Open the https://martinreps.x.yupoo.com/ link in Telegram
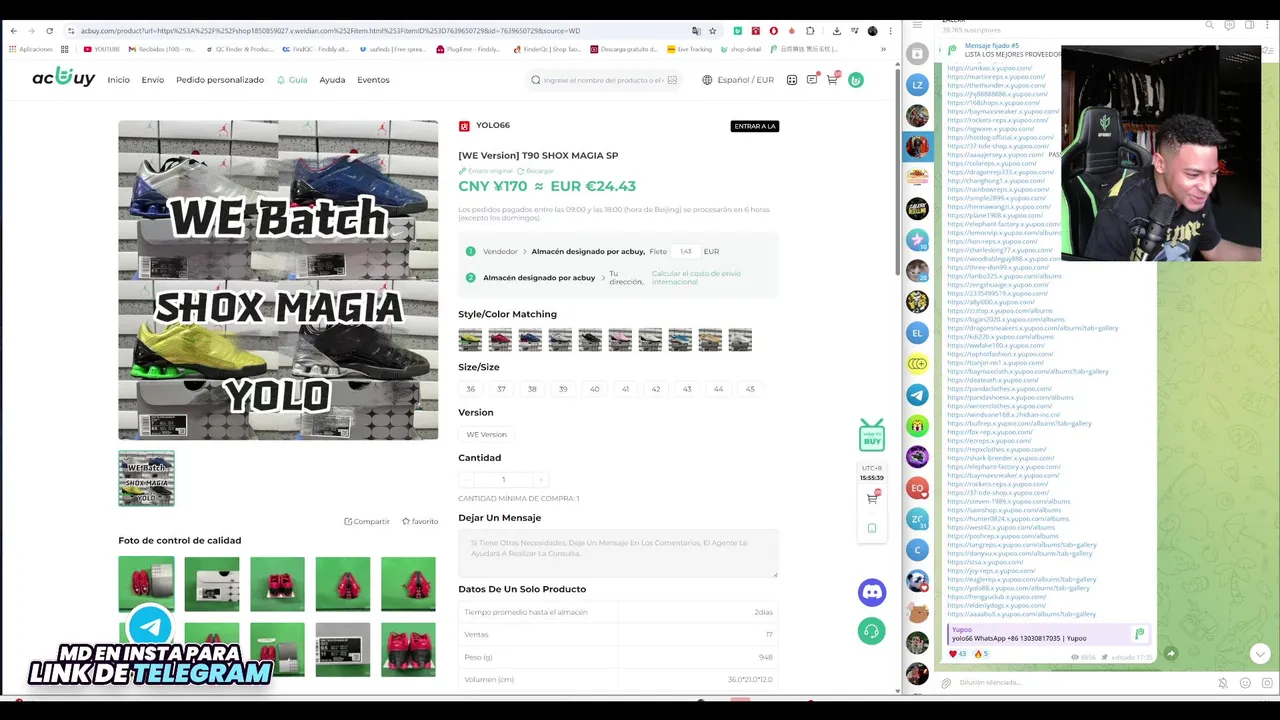1280x720 pixels. pyautogui.click(x=996, y=77)
